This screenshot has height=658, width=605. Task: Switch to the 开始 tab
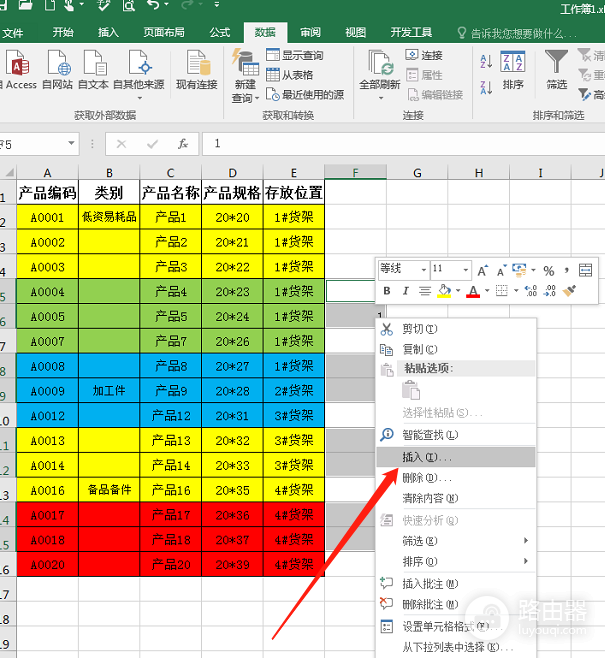click(63, 32)
